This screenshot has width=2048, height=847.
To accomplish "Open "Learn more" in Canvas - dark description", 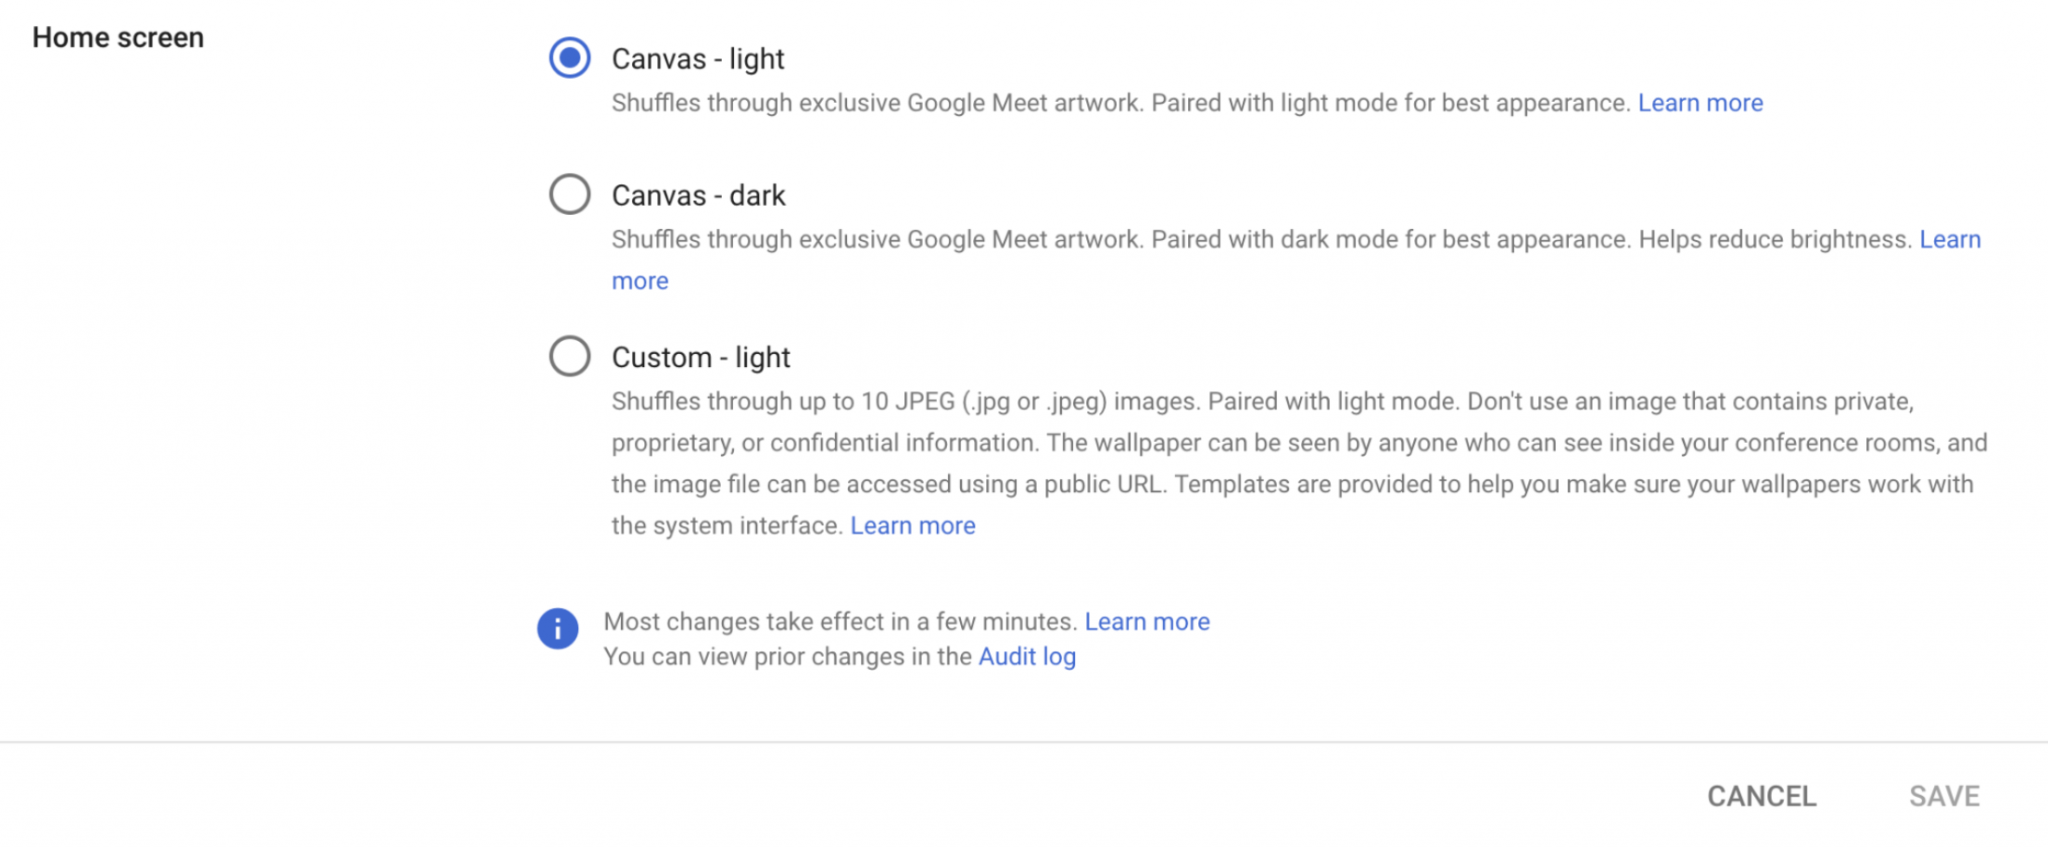I will point(1950,239).
